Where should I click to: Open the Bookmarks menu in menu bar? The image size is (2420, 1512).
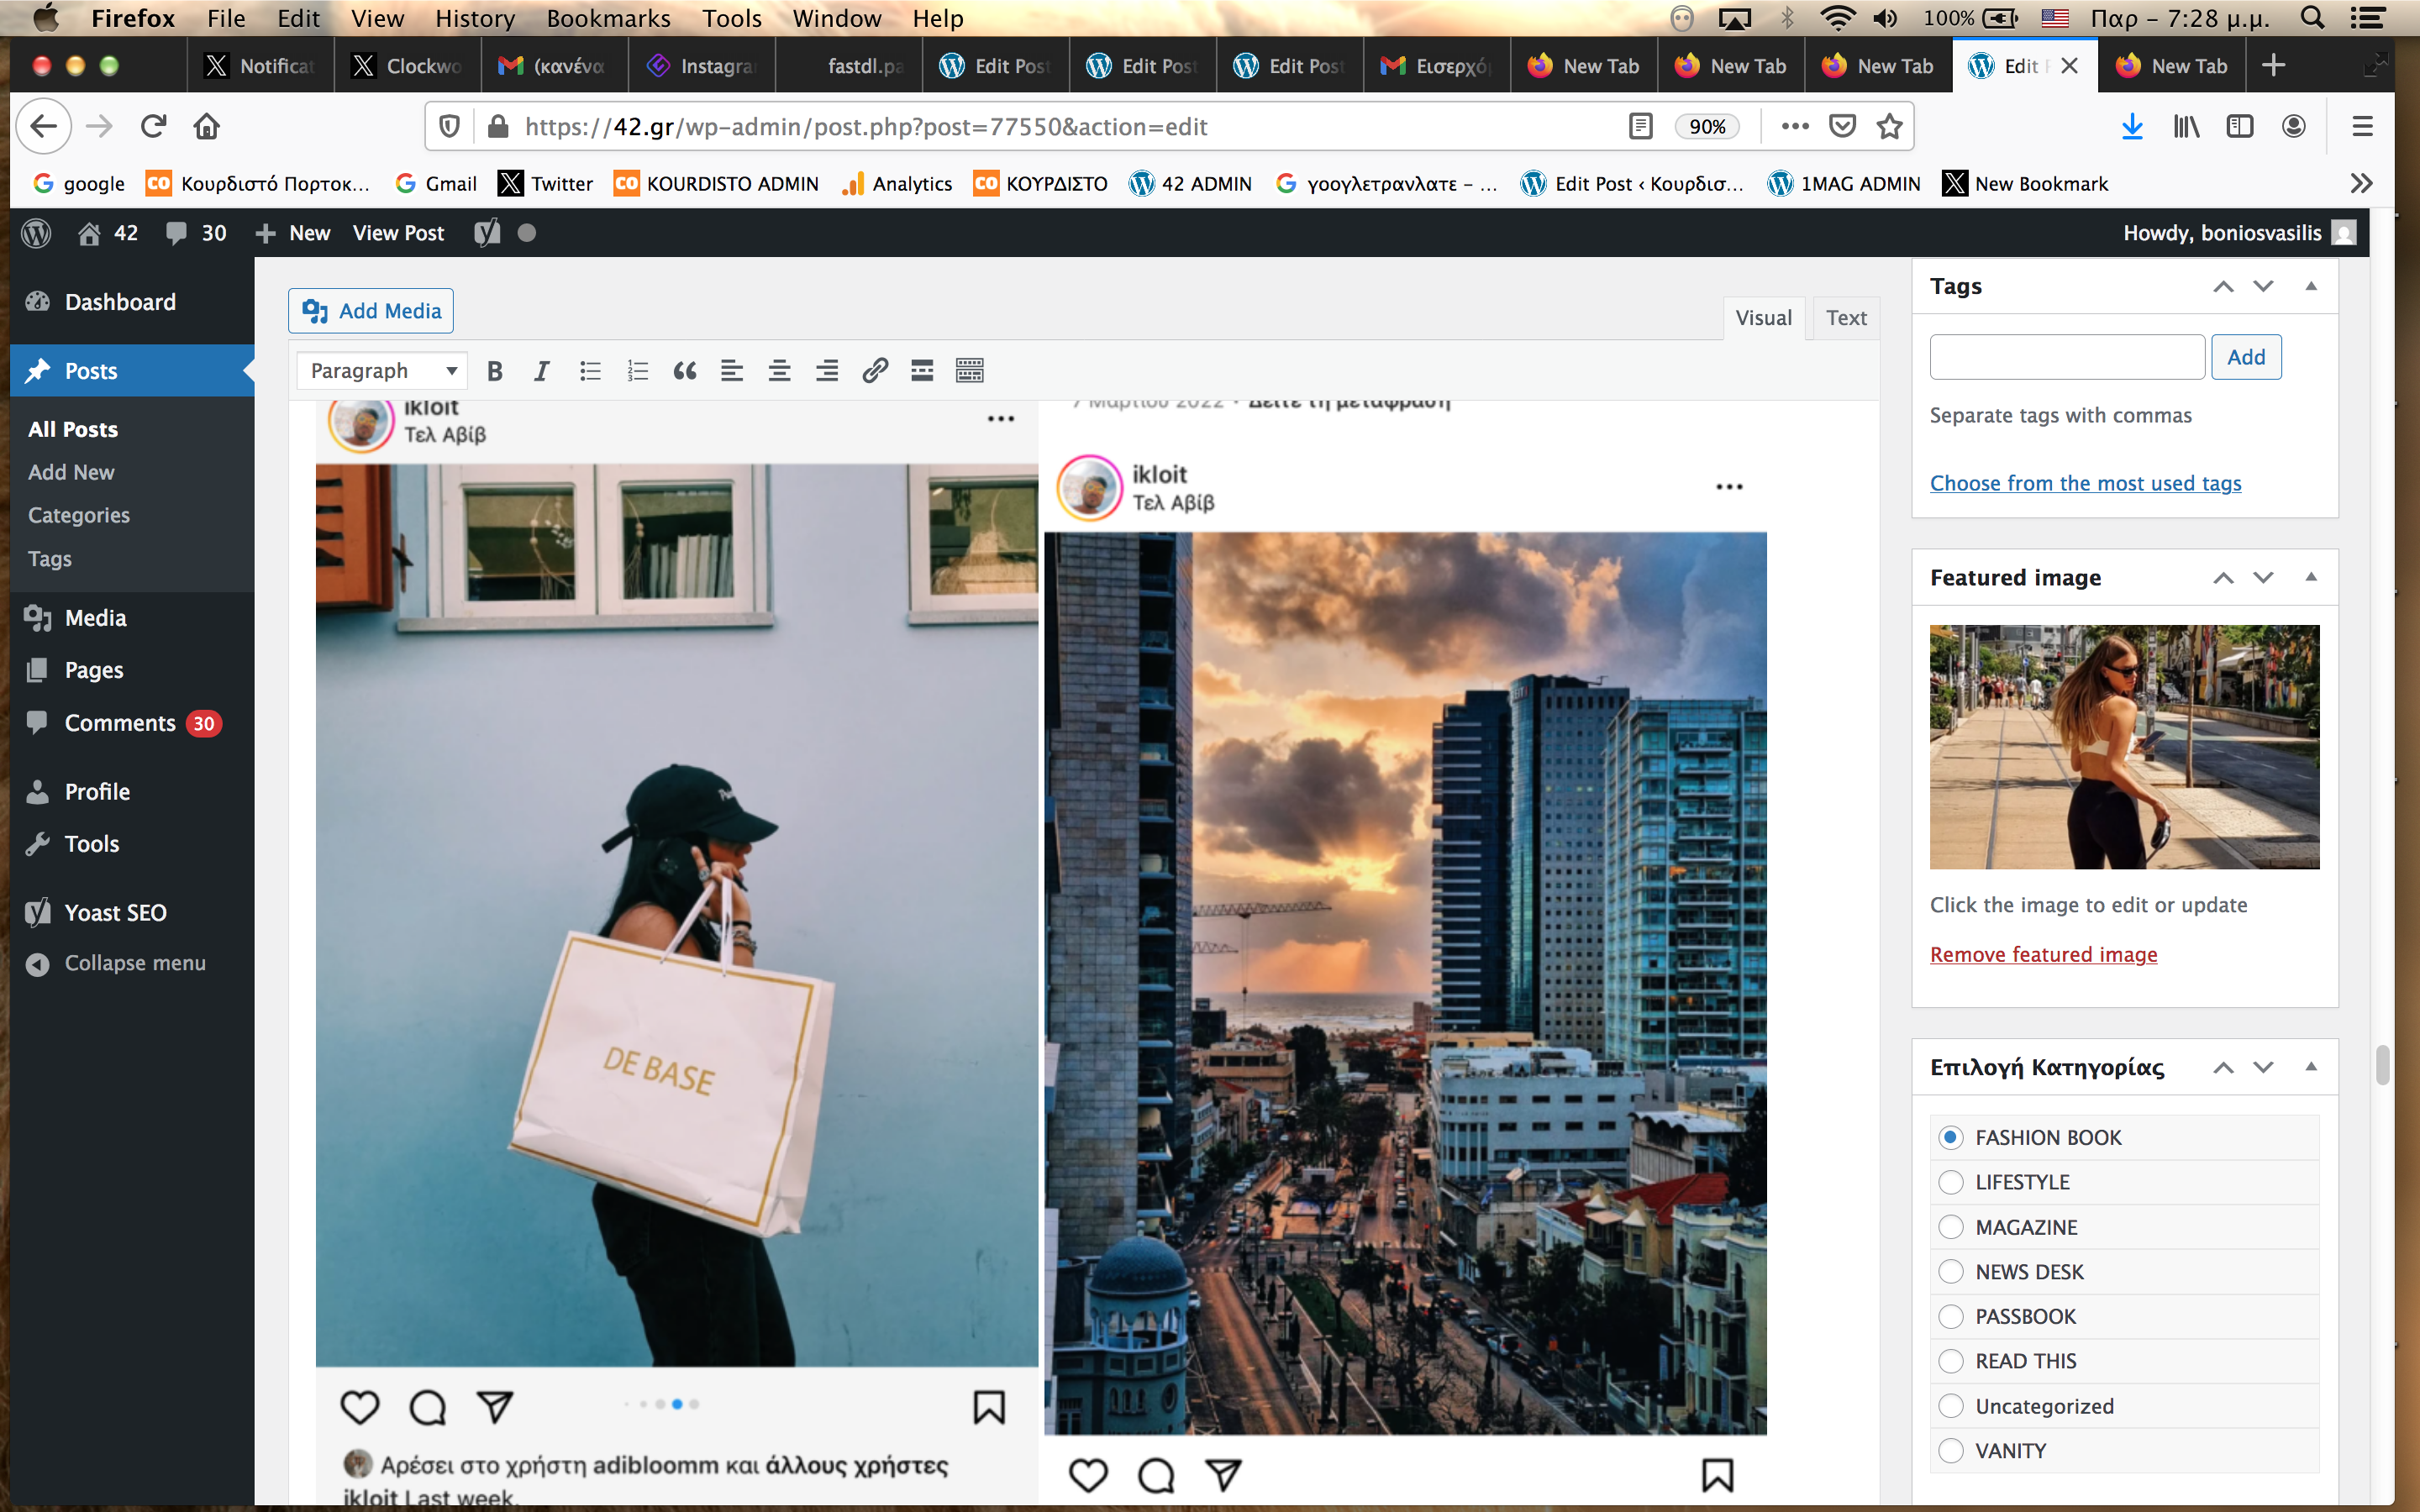(x=608, y=18)
